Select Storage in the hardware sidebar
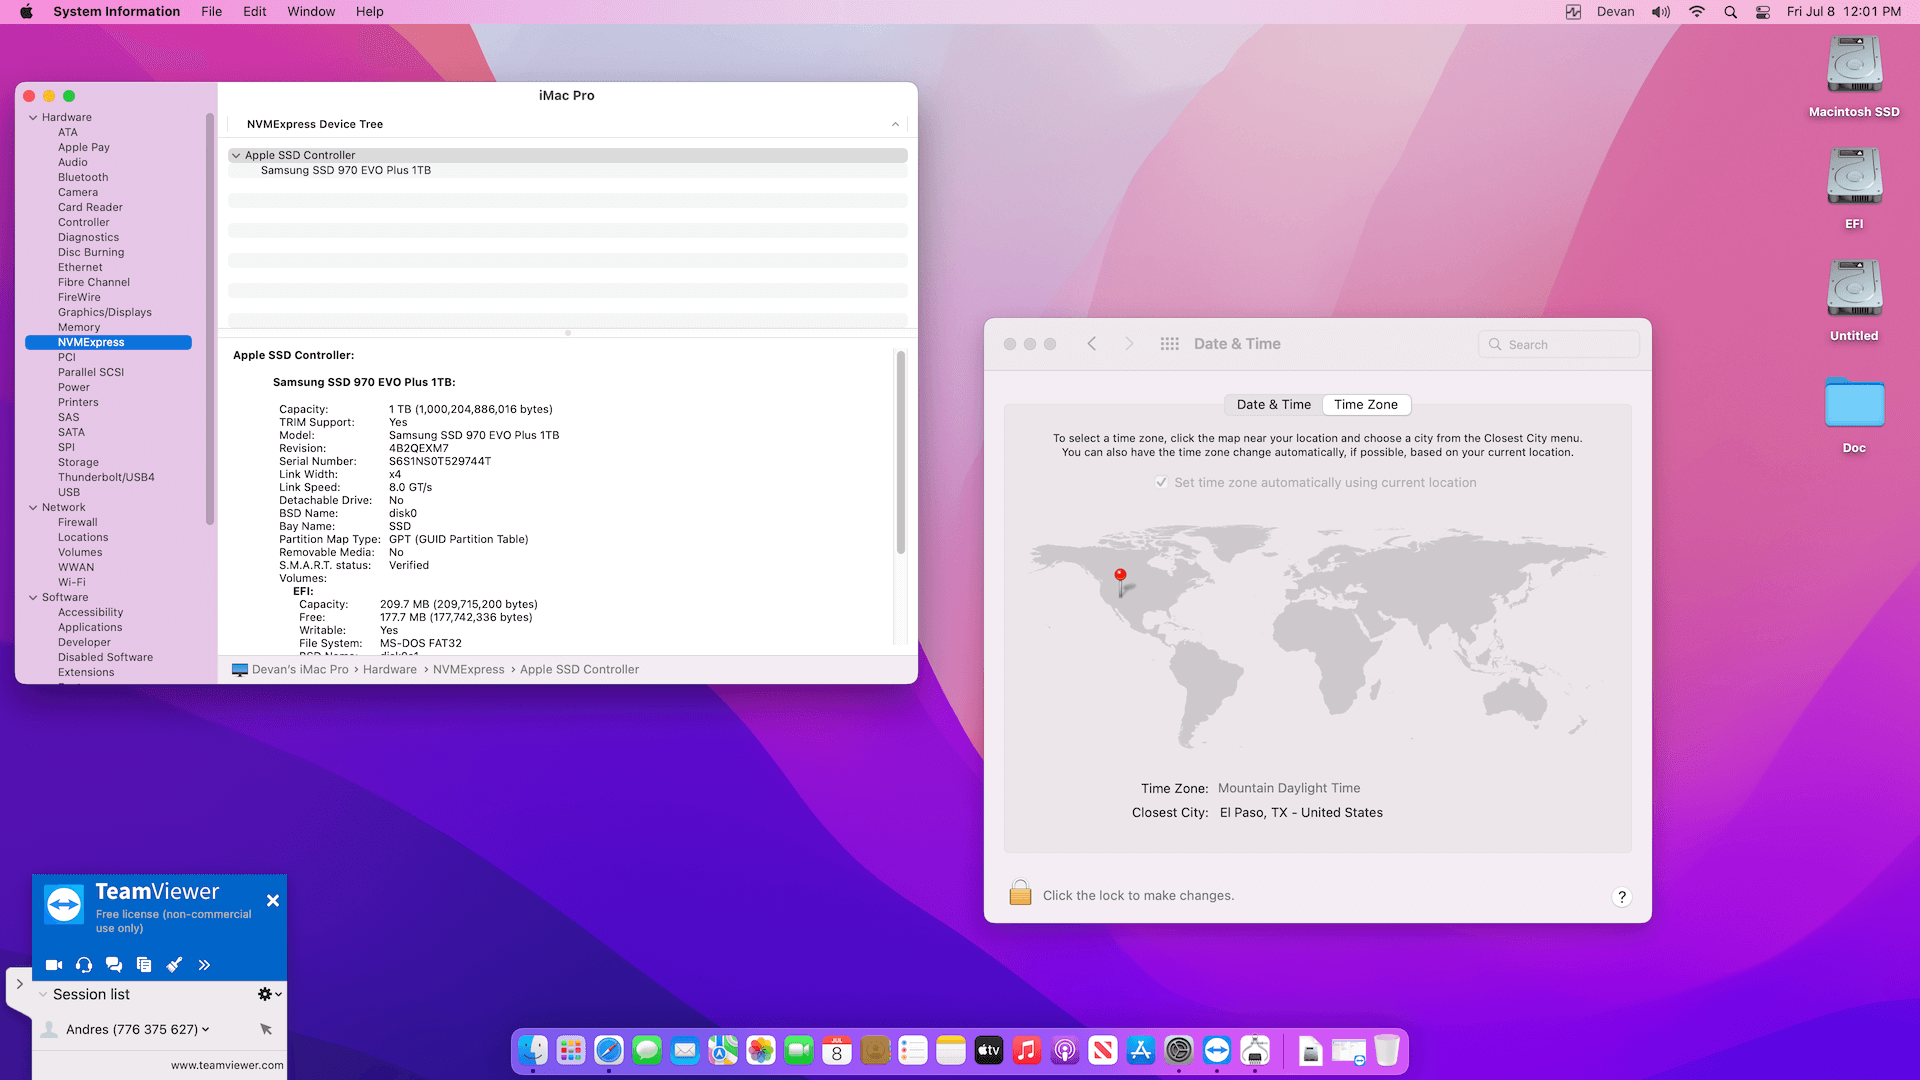Screen dimensions: 1920x1080 78,463
